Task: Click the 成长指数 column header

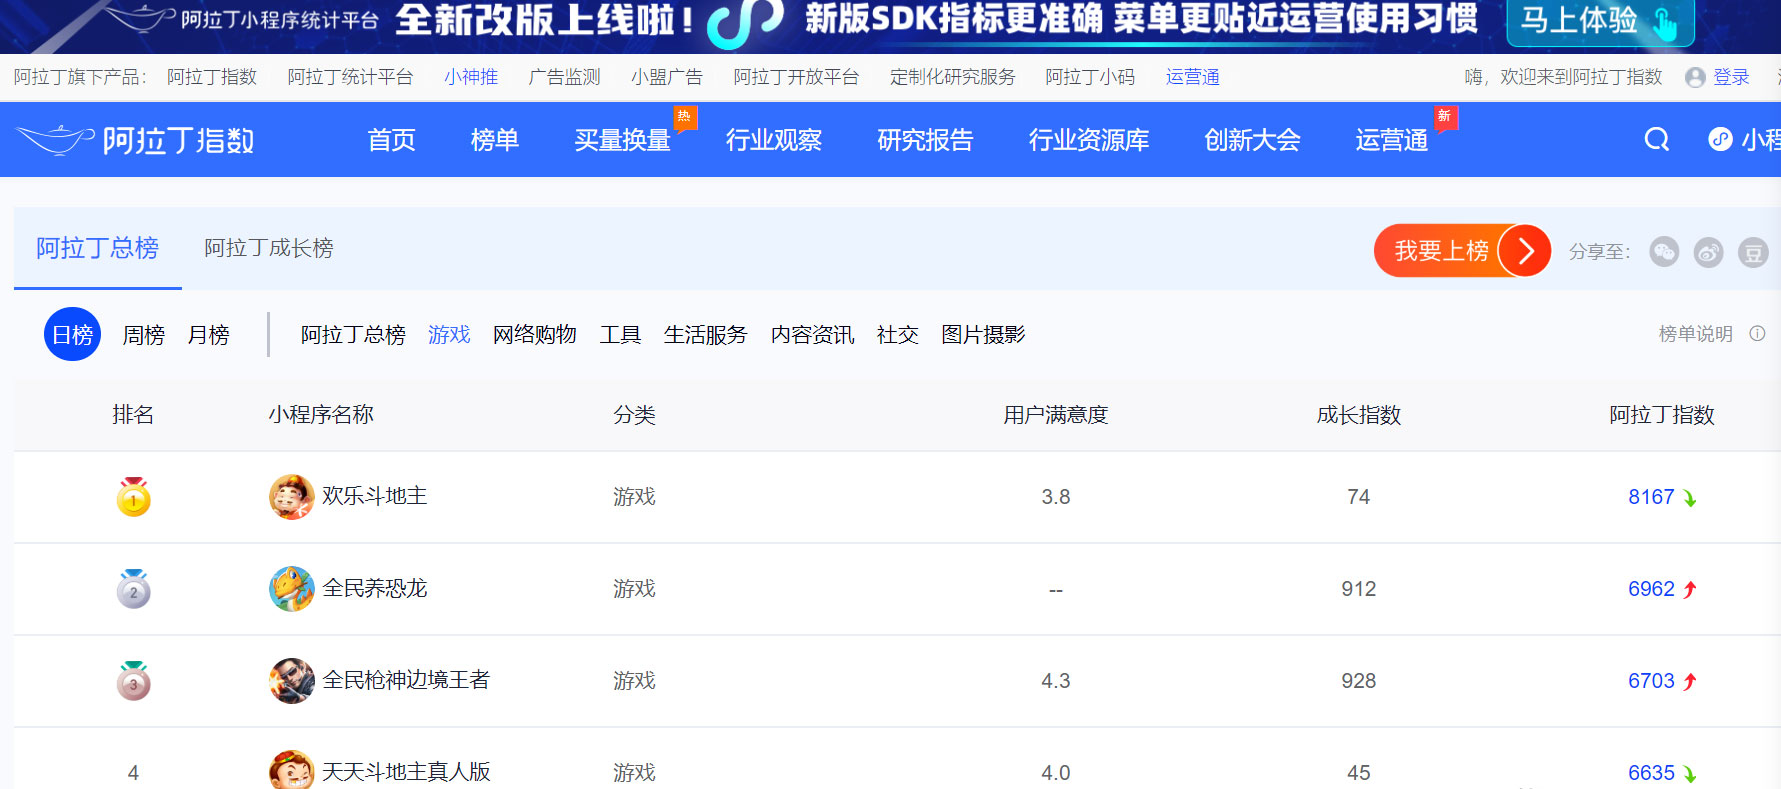Action: coord(1358,415)
